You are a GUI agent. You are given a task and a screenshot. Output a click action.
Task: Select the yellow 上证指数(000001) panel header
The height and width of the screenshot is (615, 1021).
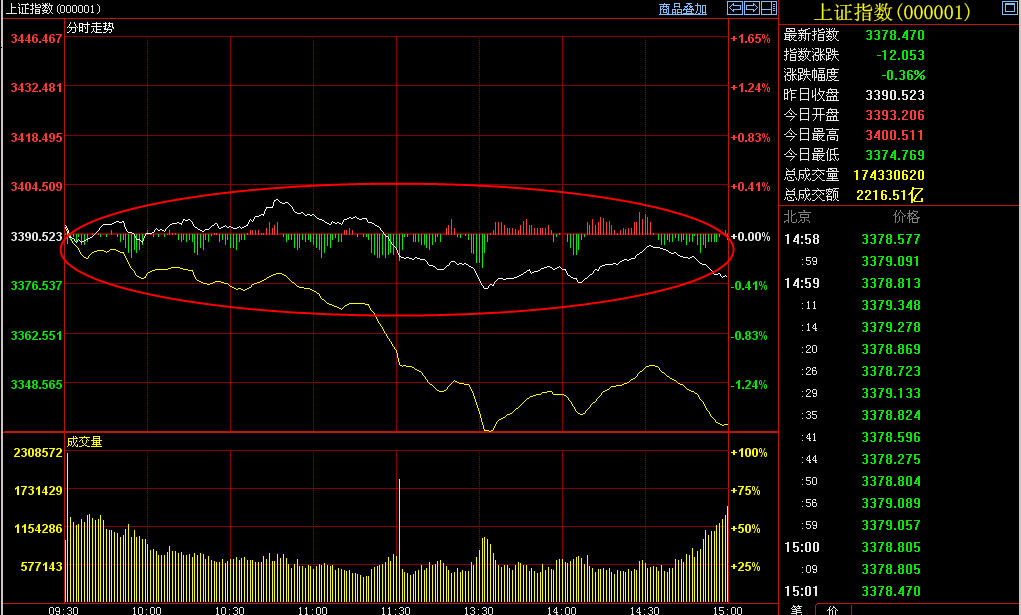(891, 12)
